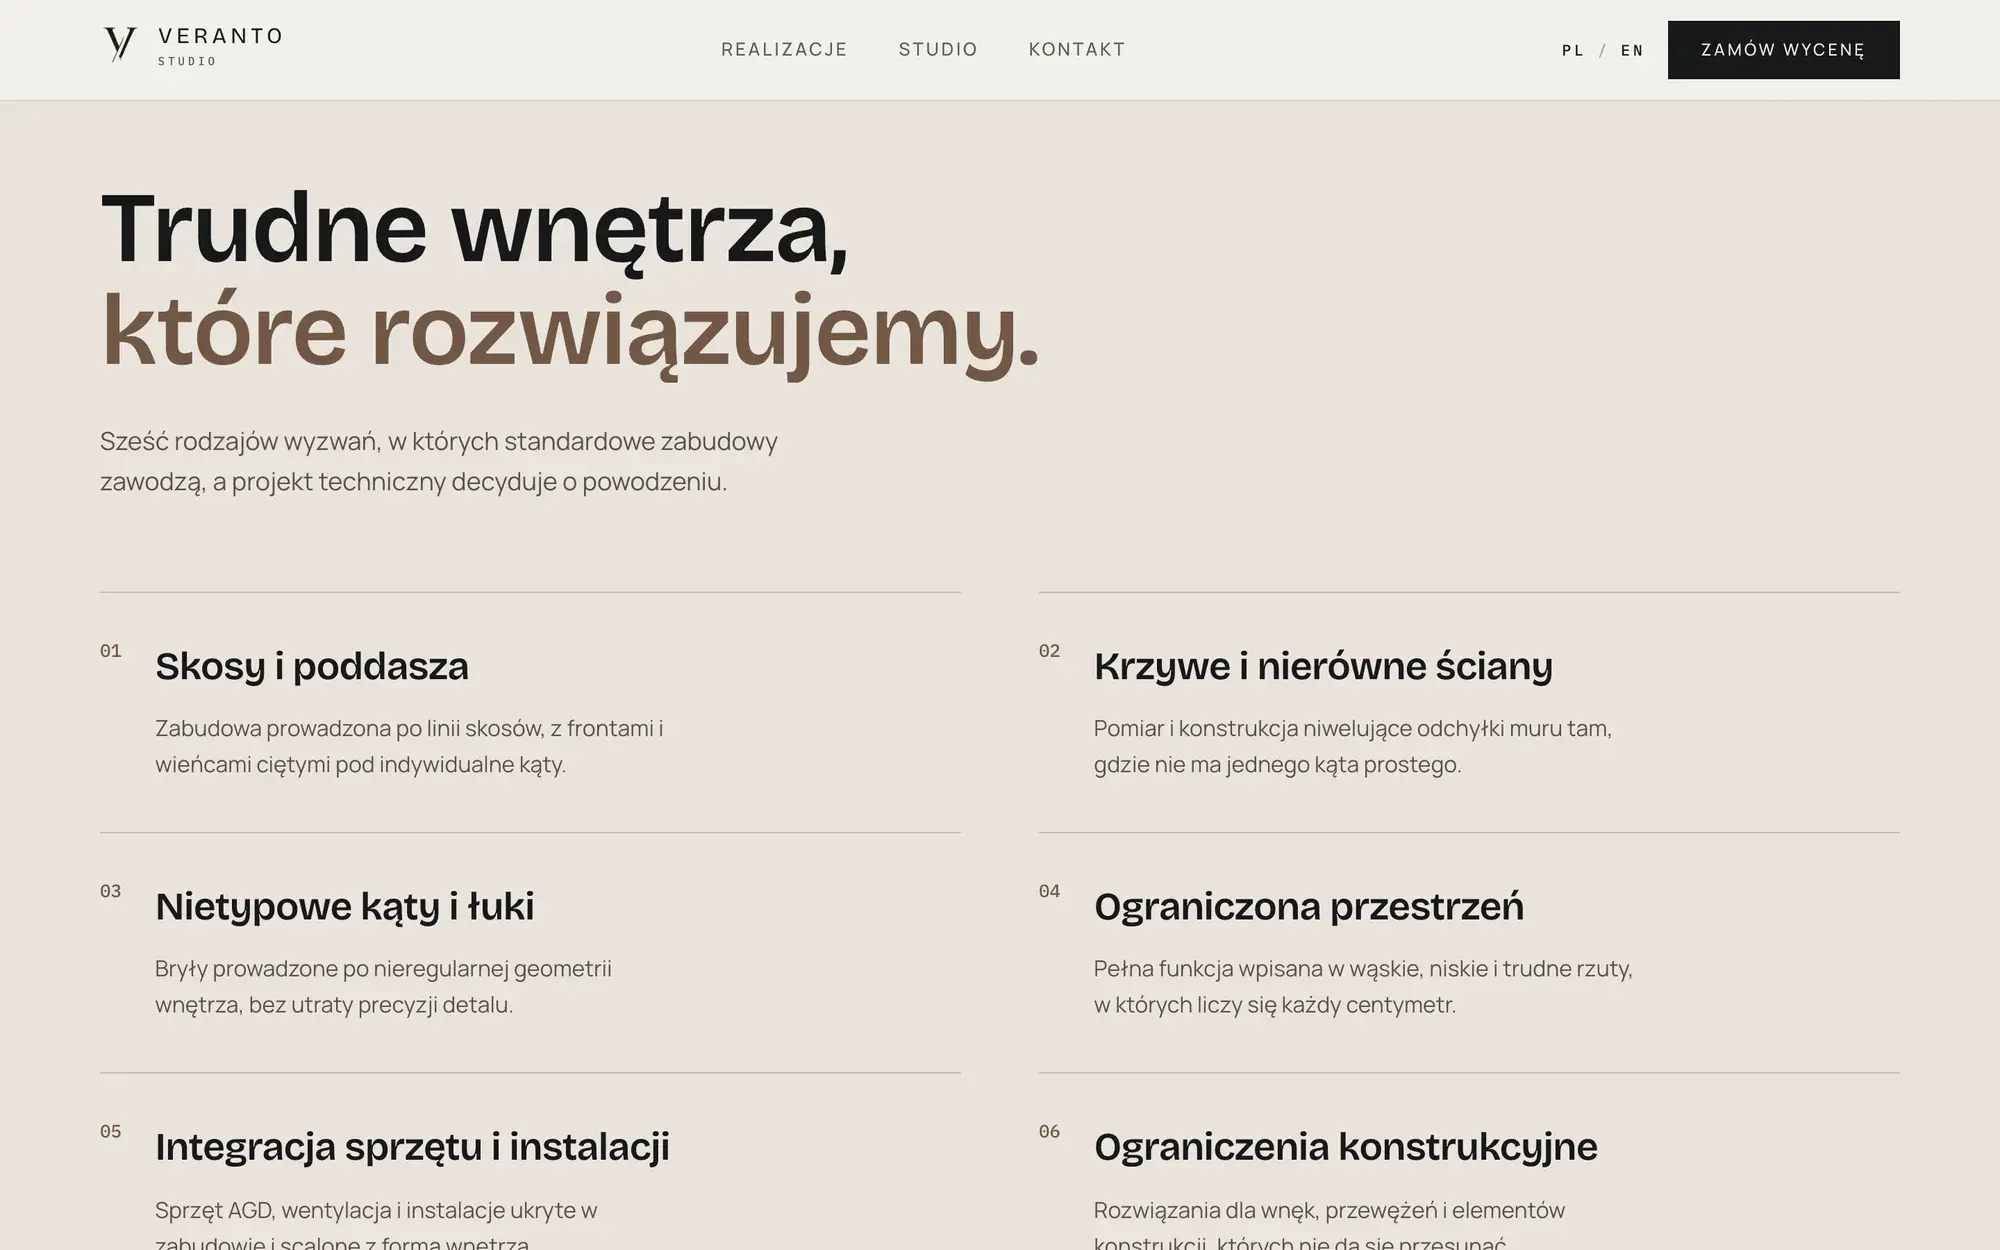Click the Sześć rodzajów wyzwań intro paragraph
Image resolution: width=2000 pixels, height=1250 pixels.
point(439,461)
